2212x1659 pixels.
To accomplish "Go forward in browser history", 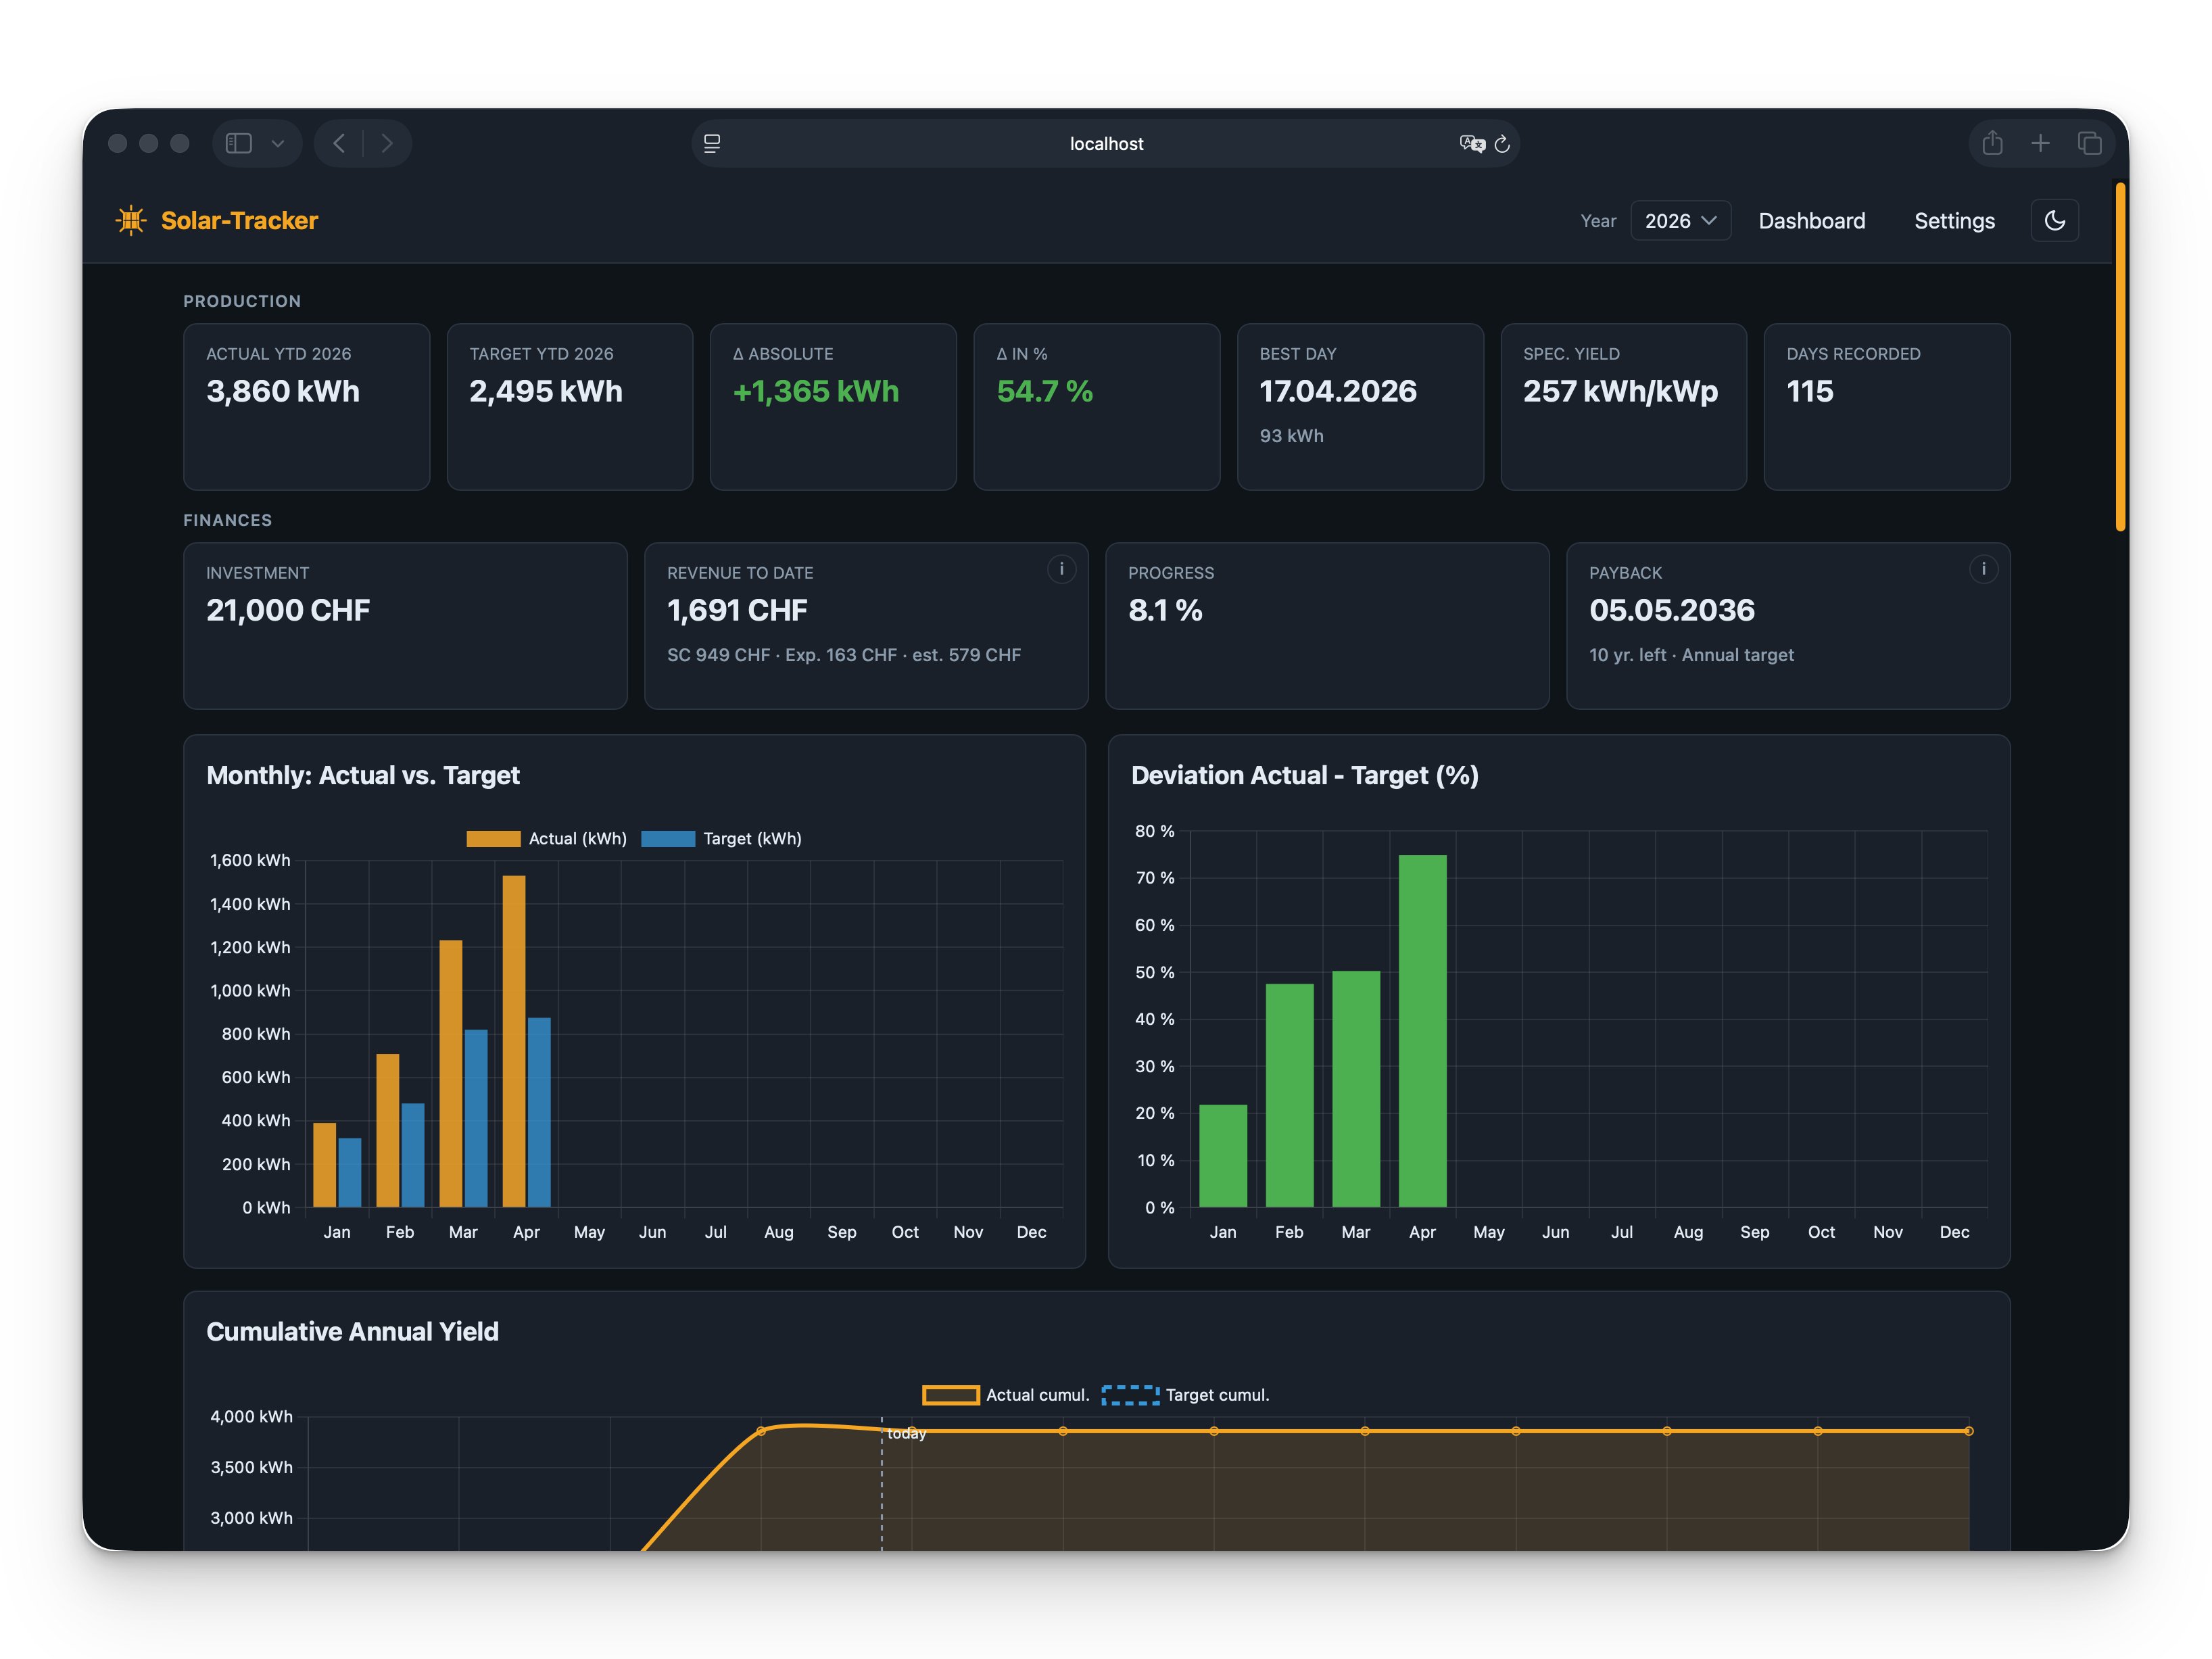I will tap(387, 143).
